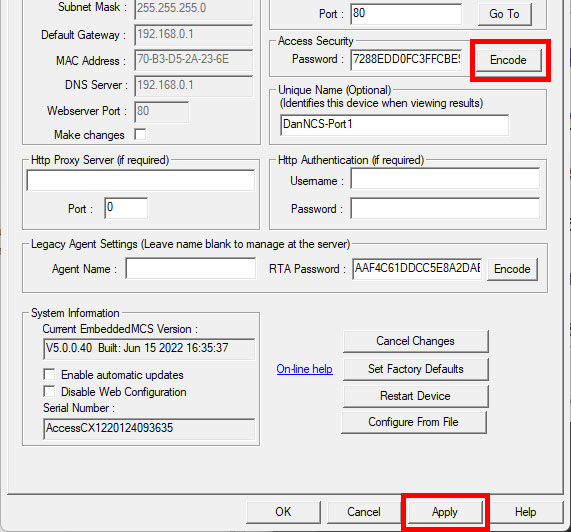Click the Apply button
The image size is (571, 532).
[445, 512]
